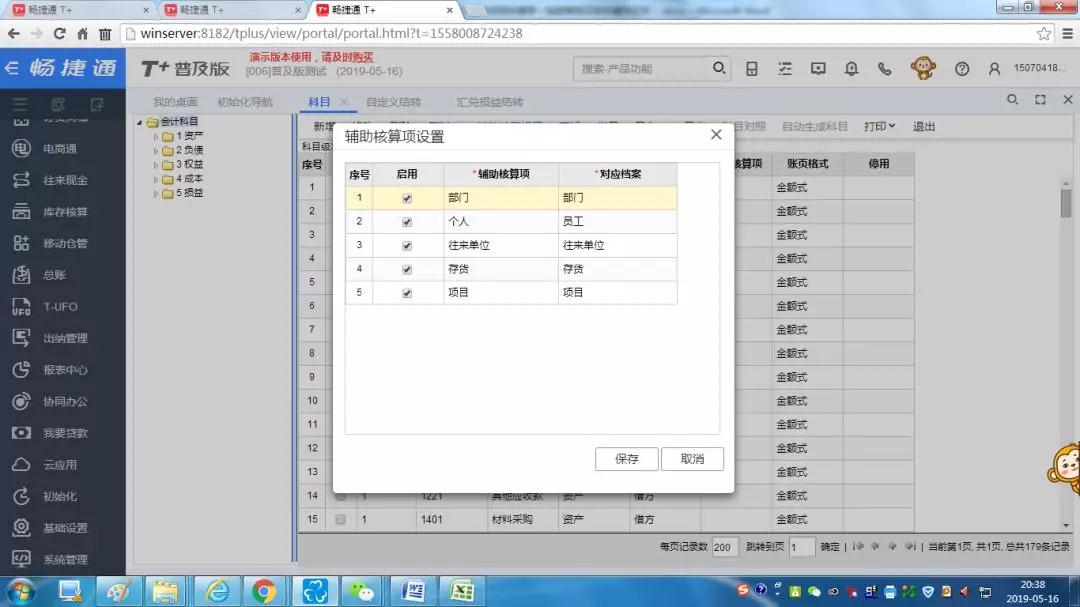Click the monkey mascot icon in header

tap(923, 68)
